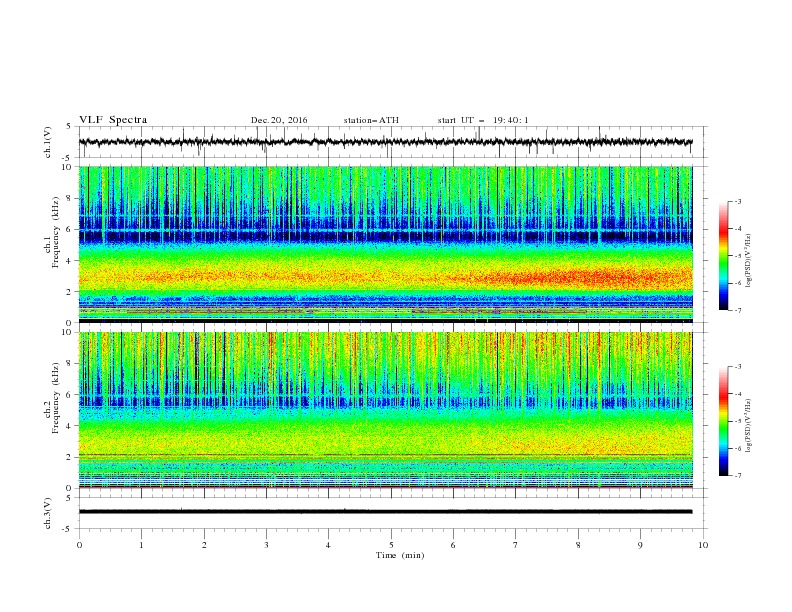The image size is (792, 612).
Task: Click the "Time (min)" axis label
Action: pos(400,555)
